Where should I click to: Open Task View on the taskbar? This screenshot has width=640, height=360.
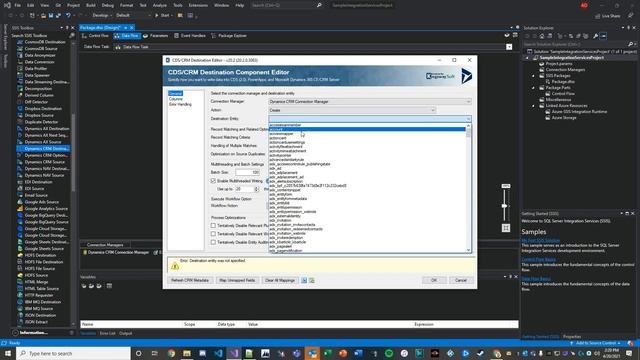pos(155,353)
